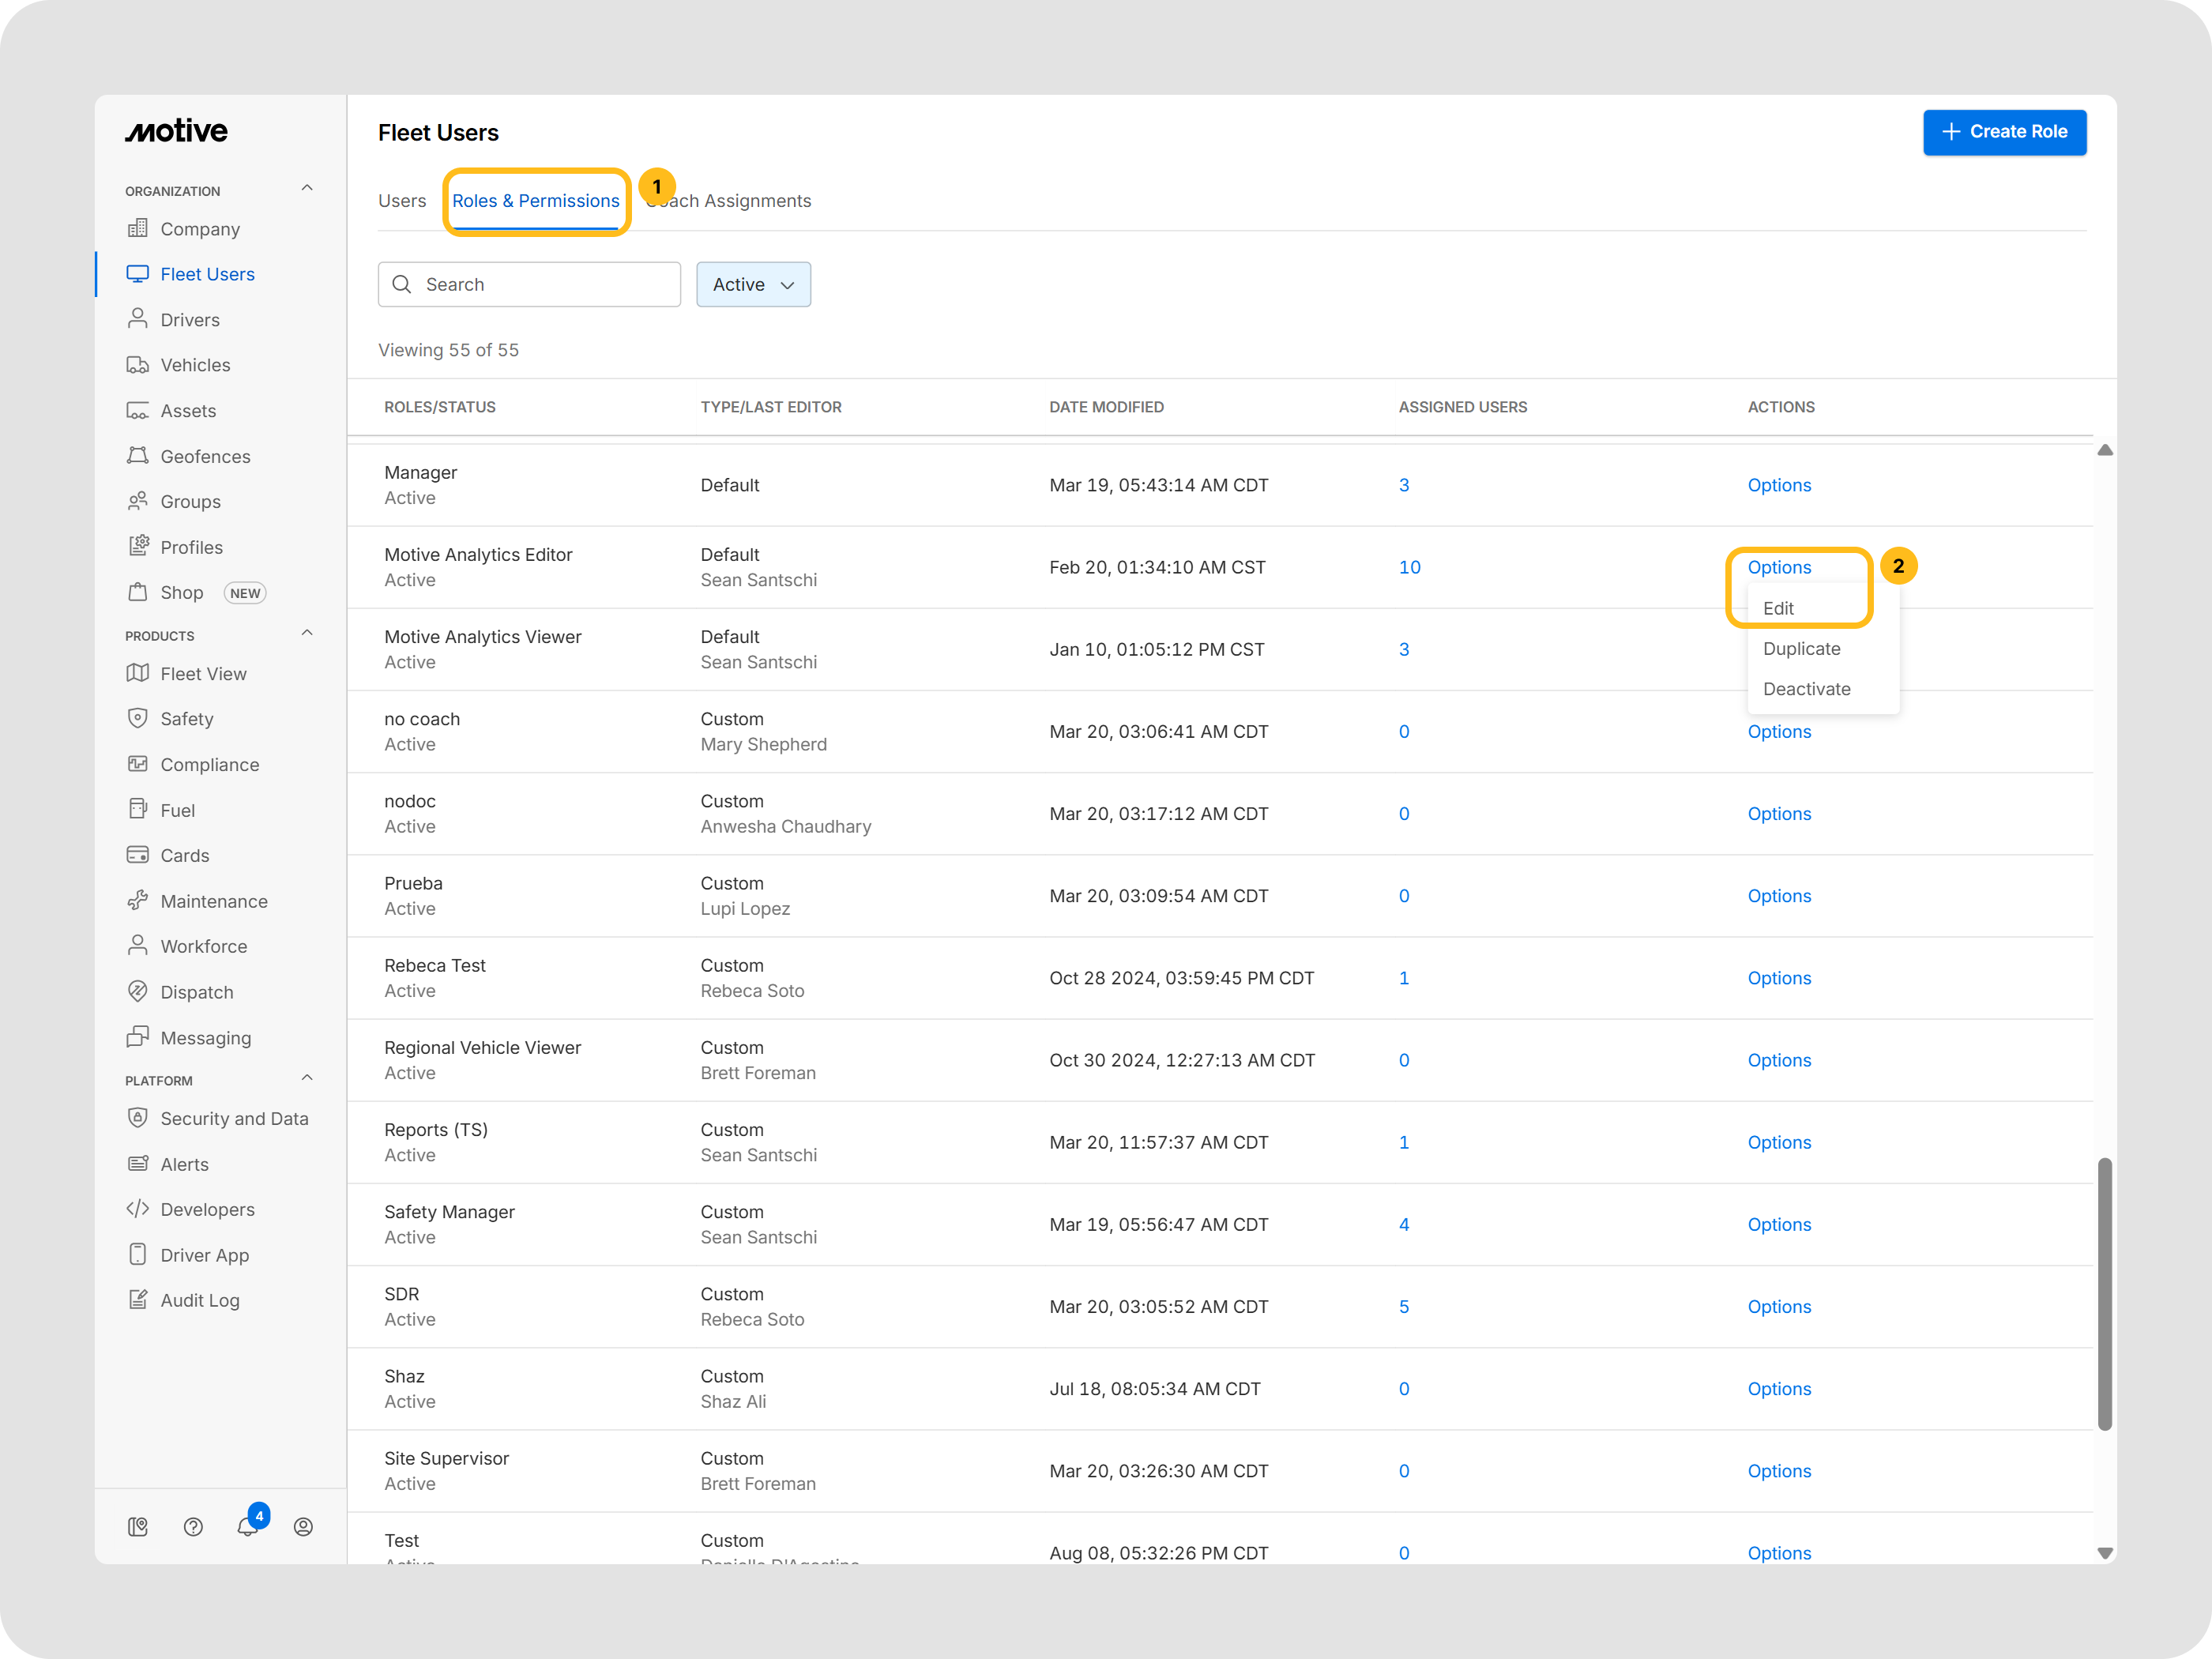This screenshot has width=2212, height=1659.
Task: Switch to the Users tab
Action: (x=401, y=201)
